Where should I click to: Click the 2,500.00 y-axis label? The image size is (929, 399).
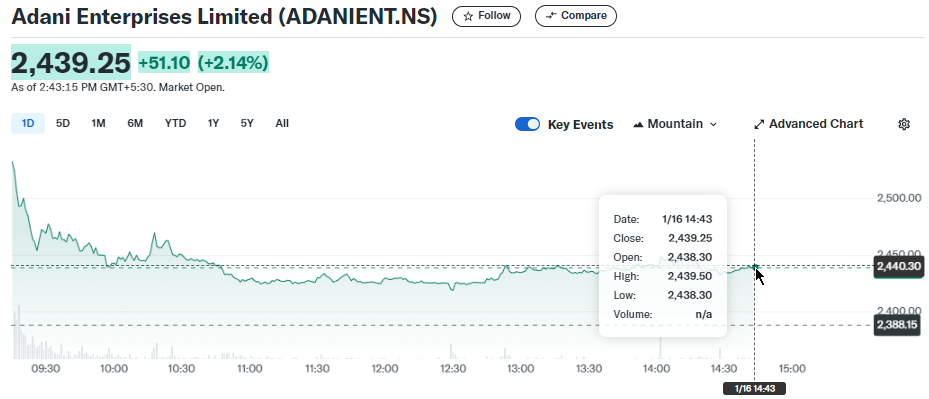point(899,197)
